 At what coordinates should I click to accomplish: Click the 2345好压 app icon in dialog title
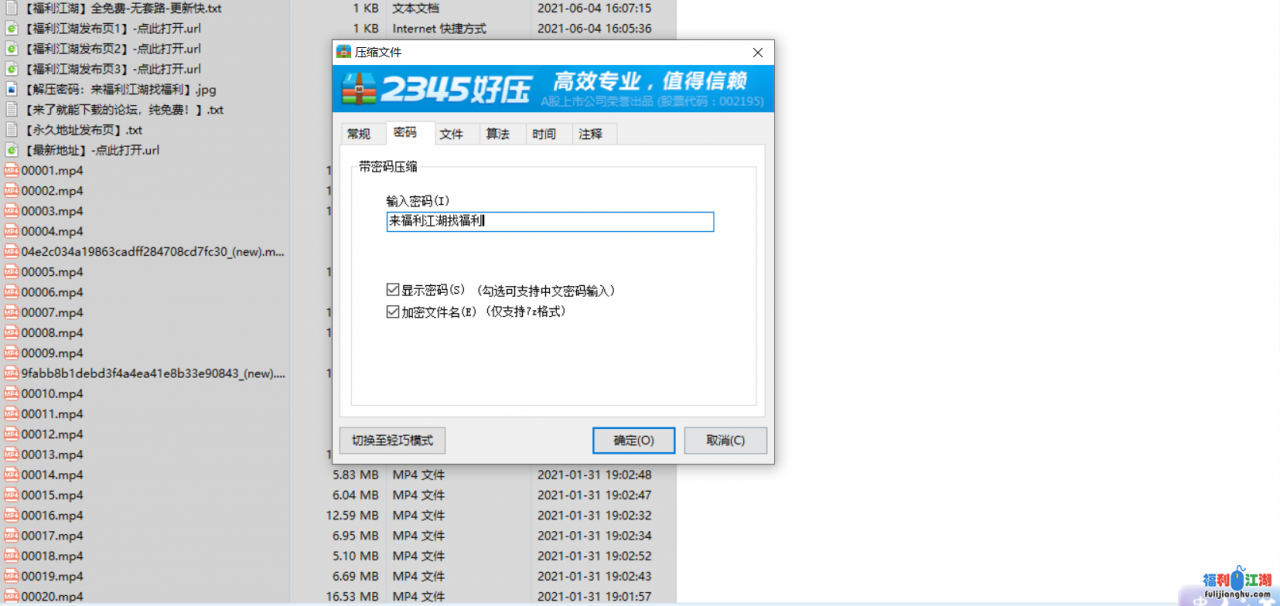pyautogui.click(x=344, y=52)
